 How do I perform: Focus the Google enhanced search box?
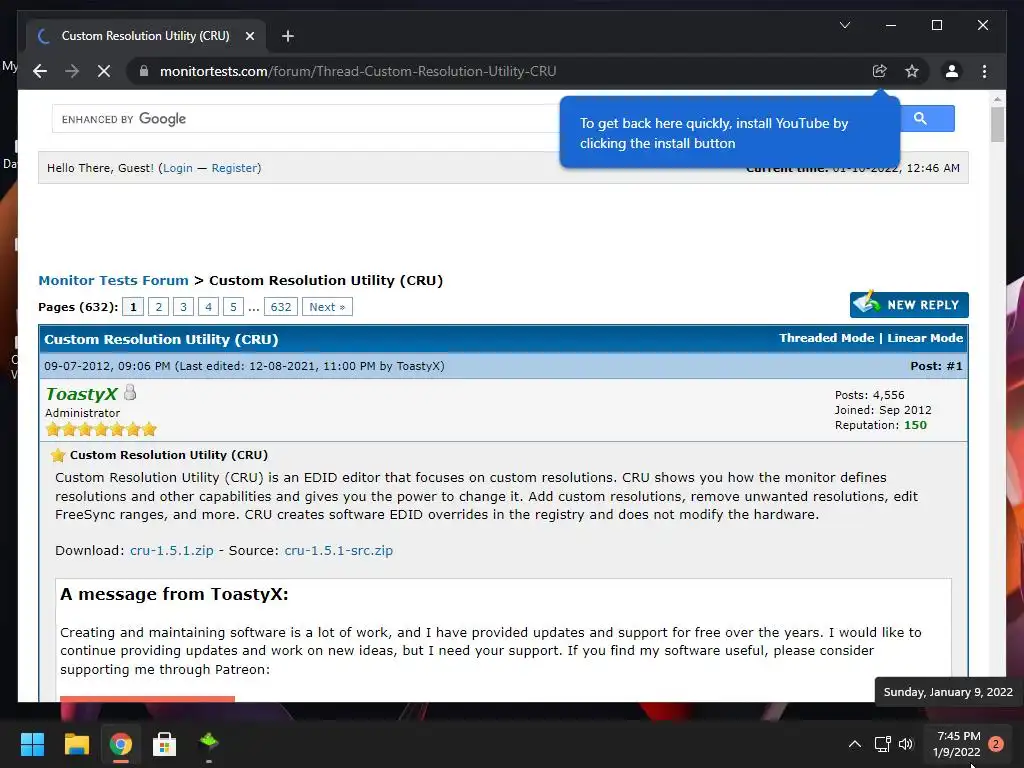[x=304, y=119]
